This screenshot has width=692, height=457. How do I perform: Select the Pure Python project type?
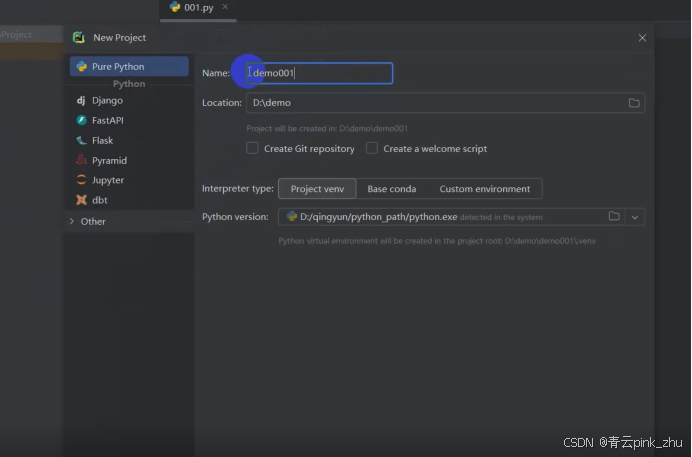pyautogui.click(x=119, y=67)
